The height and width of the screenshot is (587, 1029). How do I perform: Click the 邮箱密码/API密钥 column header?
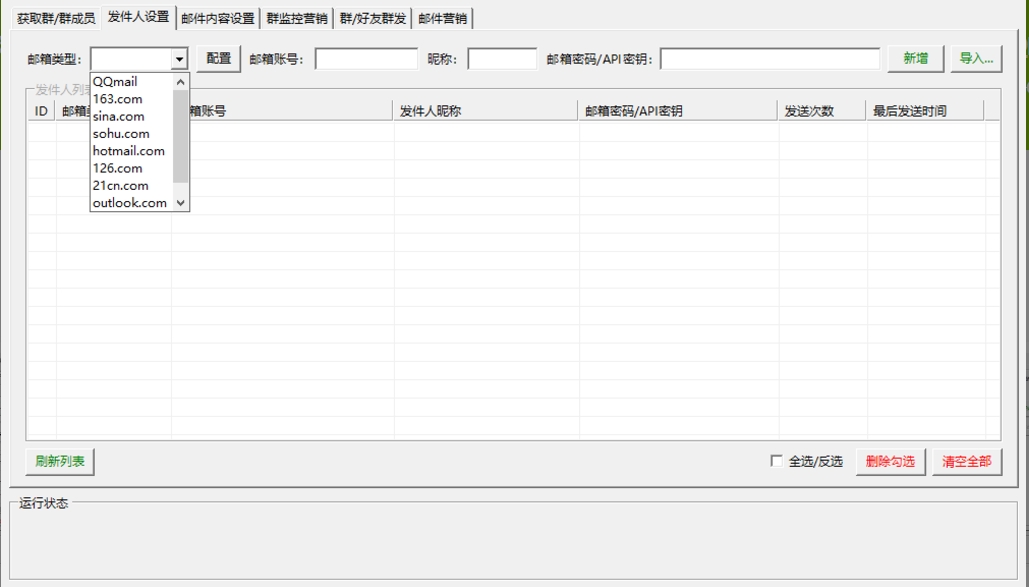[678, 111]
